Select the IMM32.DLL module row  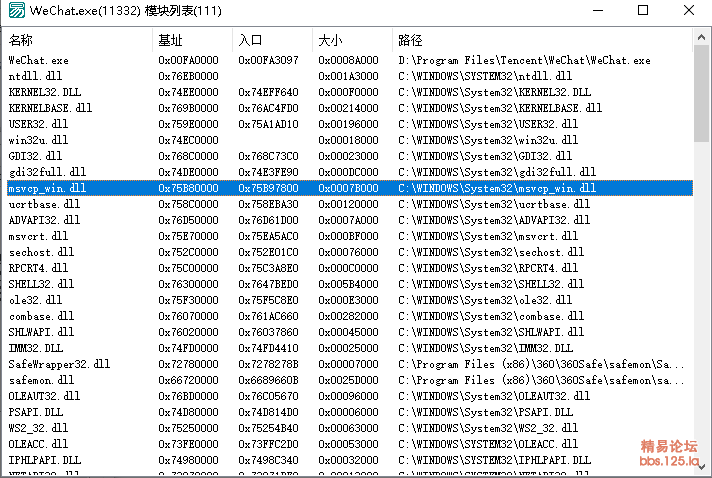[350, 348]
